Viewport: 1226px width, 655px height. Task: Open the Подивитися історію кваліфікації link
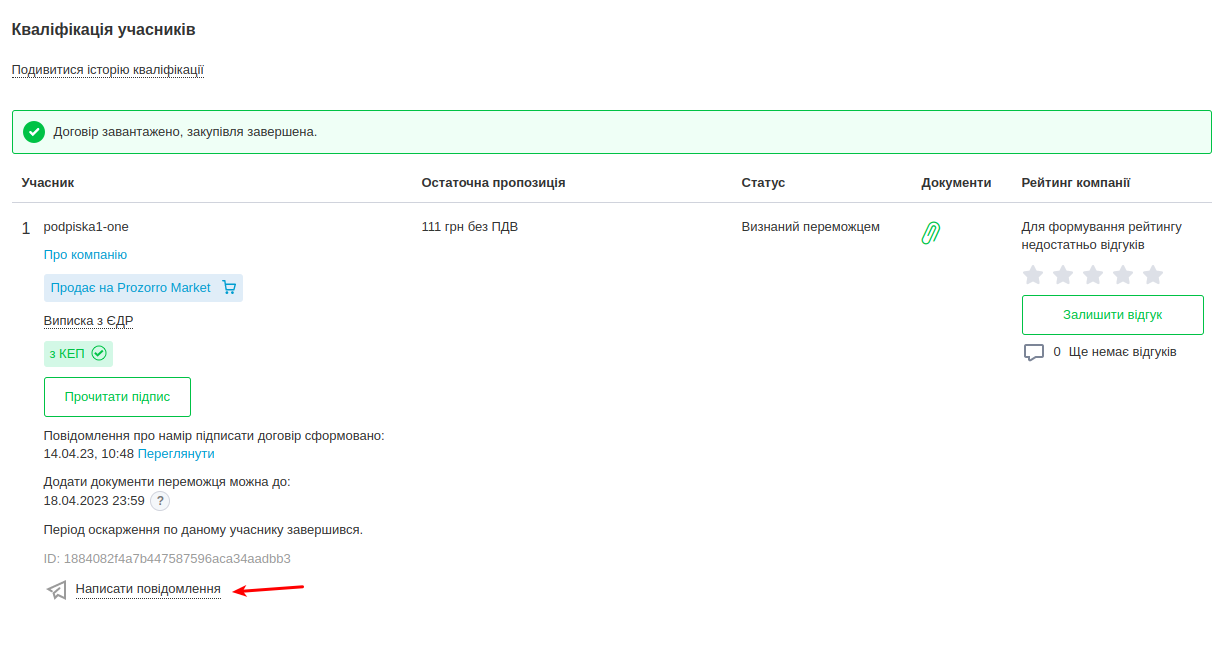click(108, 70)
